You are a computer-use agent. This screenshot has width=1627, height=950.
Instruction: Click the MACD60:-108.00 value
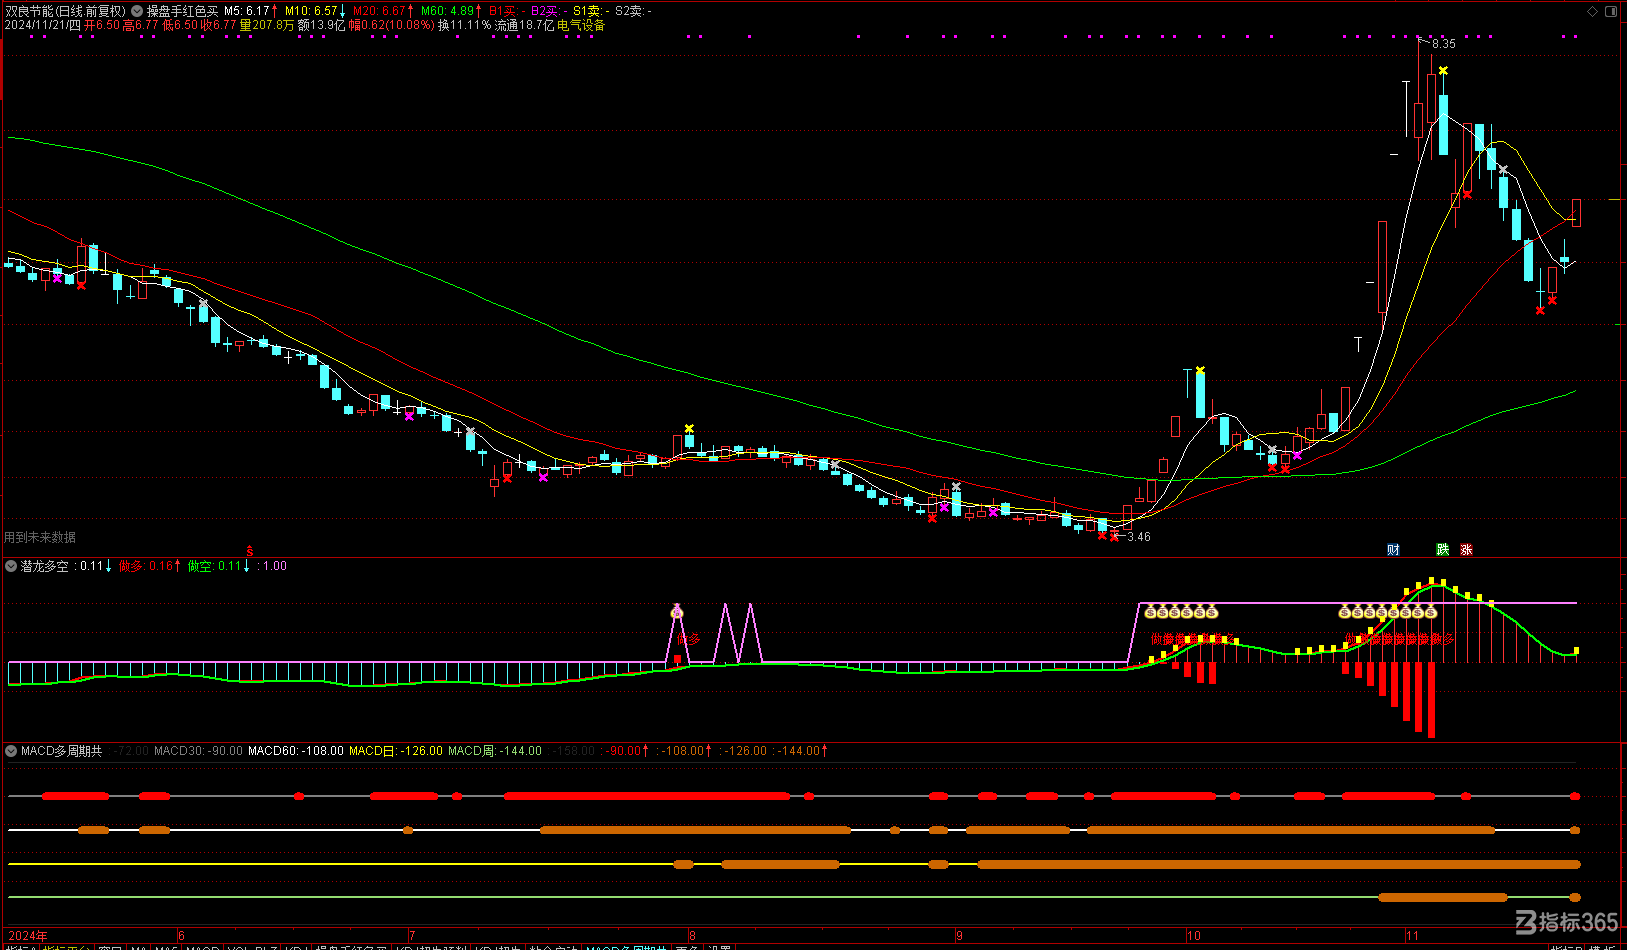[x=296, y=751]
